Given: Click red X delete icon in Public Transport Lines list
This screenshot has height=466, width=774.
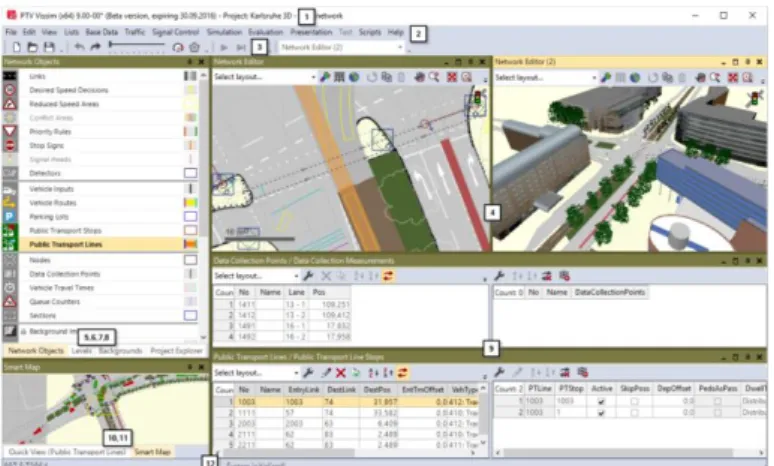Looking at the screenshot, I should click(x=341, y=373).
